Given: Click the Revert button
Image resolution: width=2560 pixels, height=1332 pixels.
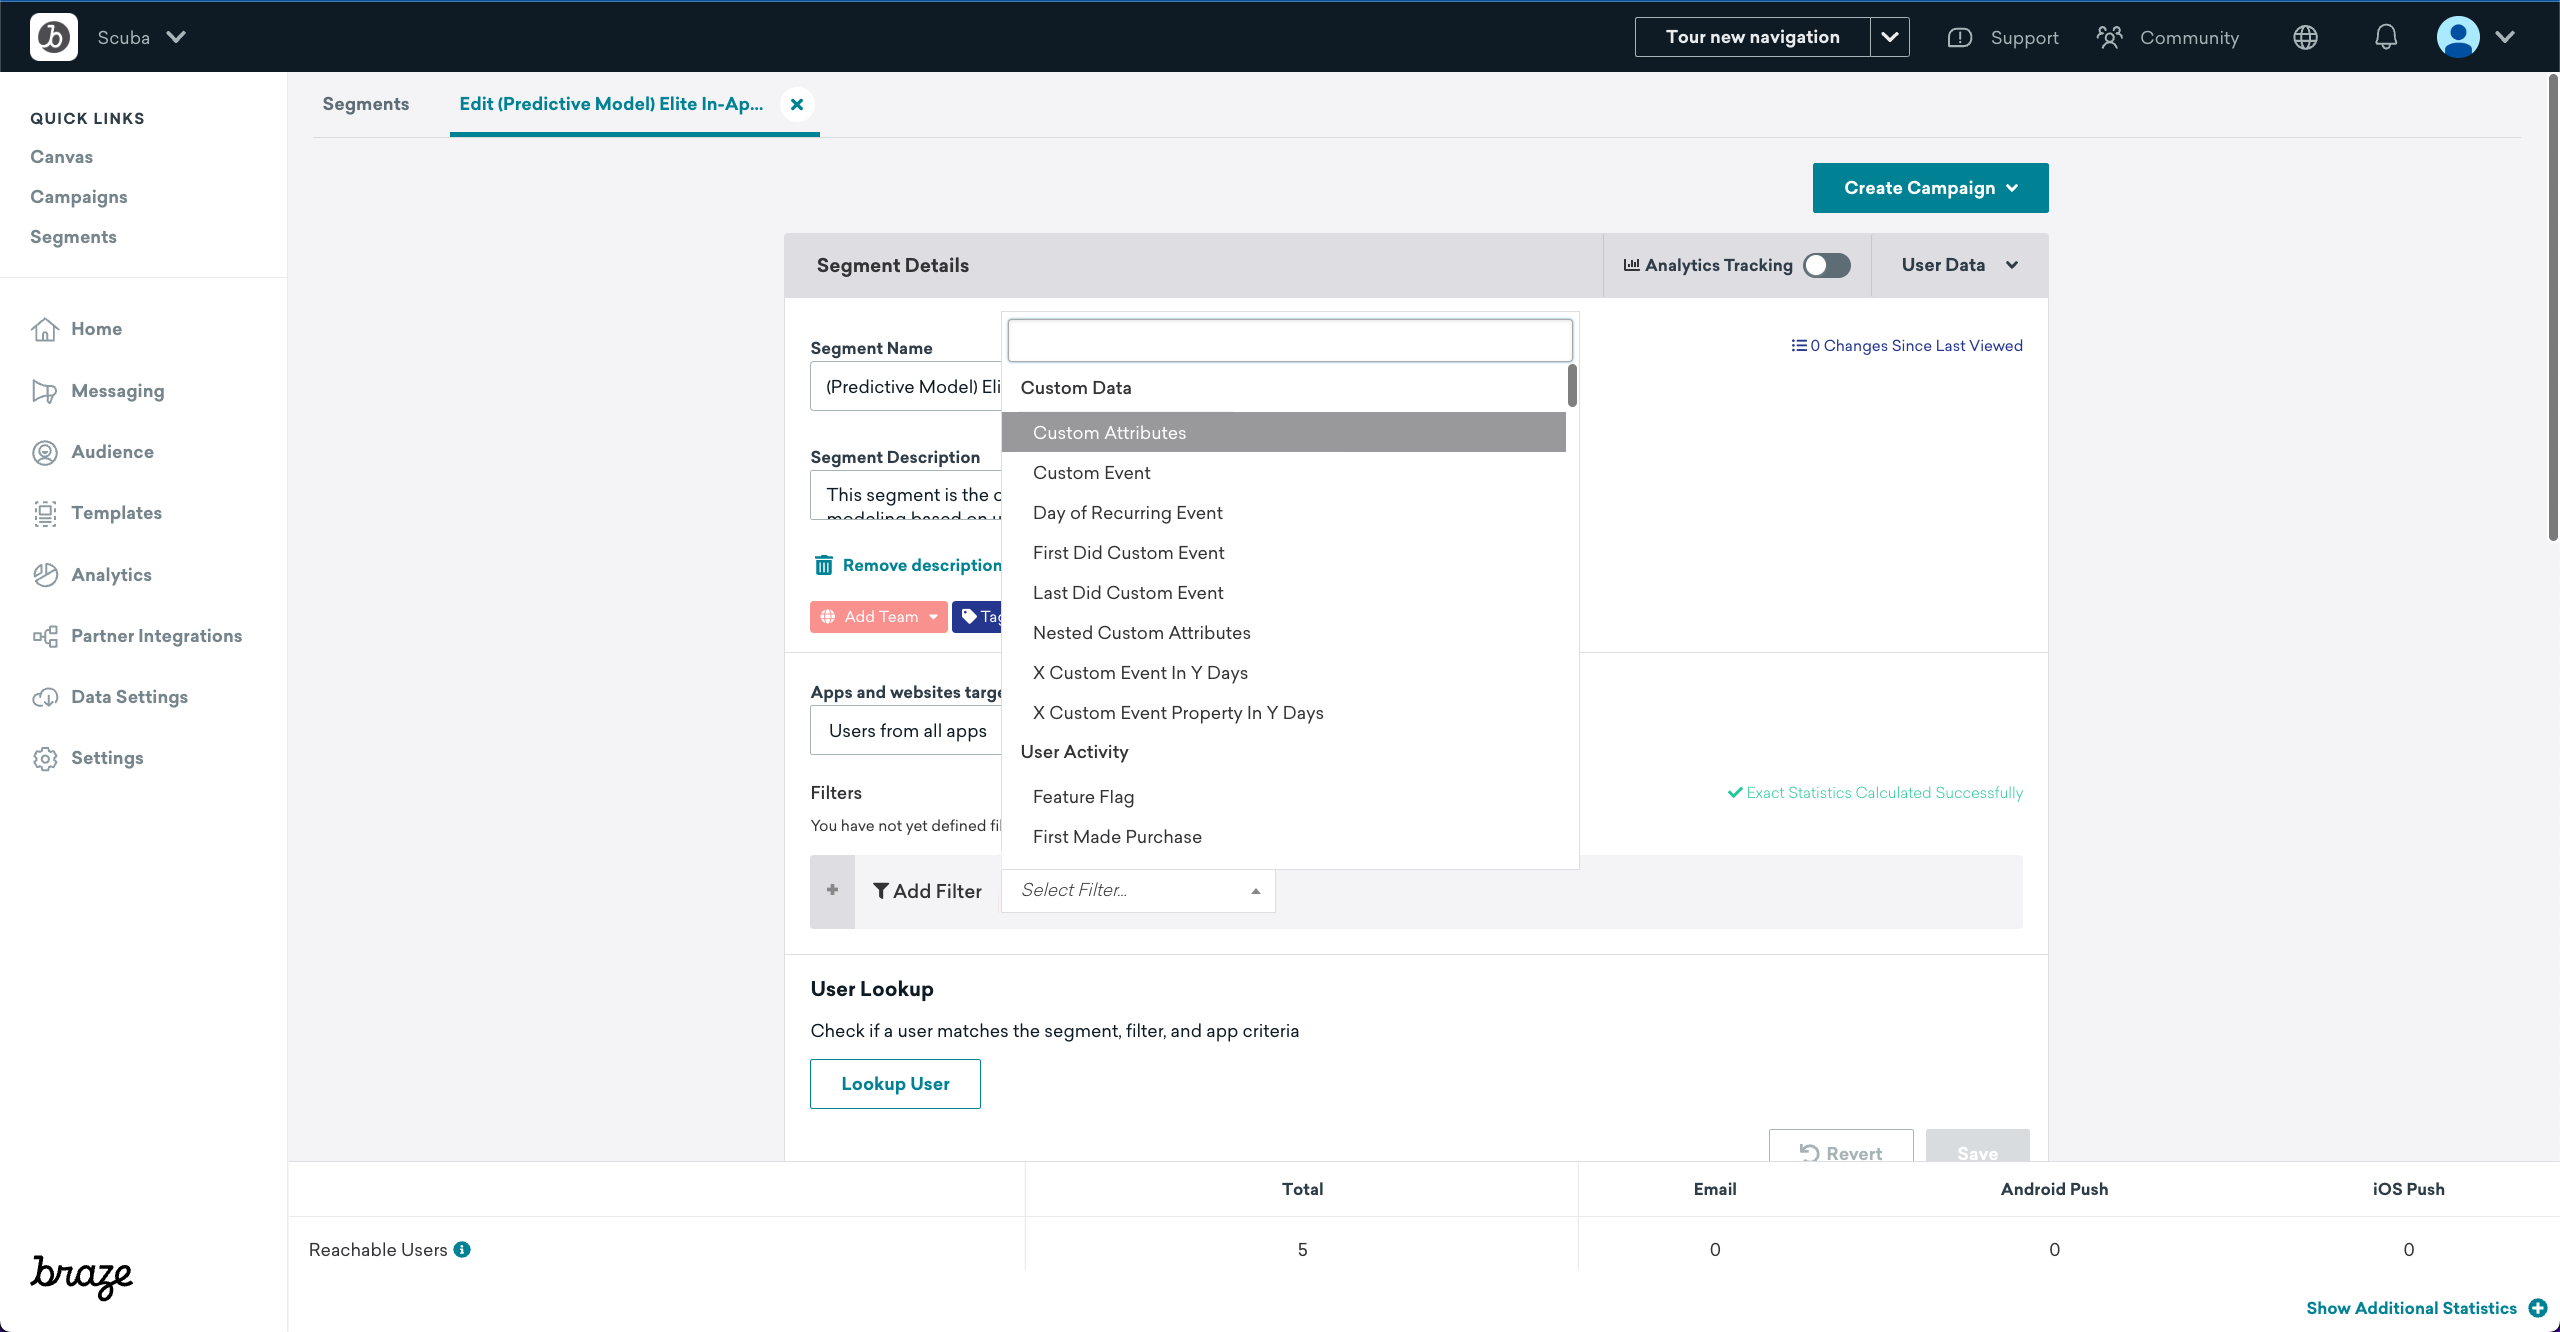Looking at the screenshot, I should (x=1840, y=1153).
